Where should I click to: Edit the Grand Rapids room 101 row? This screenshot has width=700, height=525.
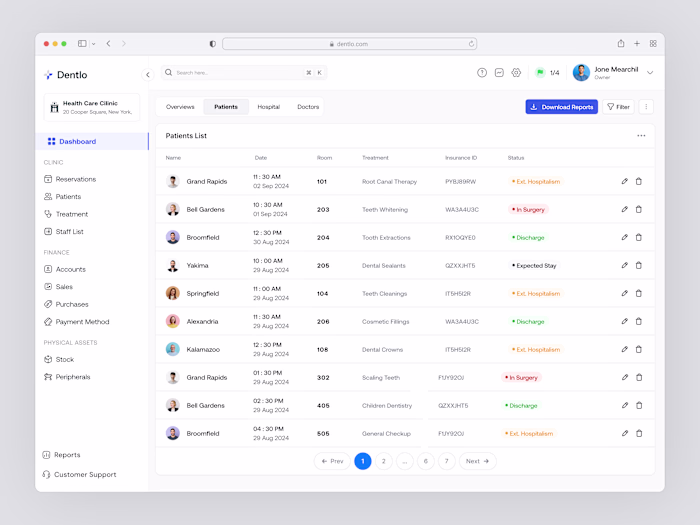(x=625, y=181)
